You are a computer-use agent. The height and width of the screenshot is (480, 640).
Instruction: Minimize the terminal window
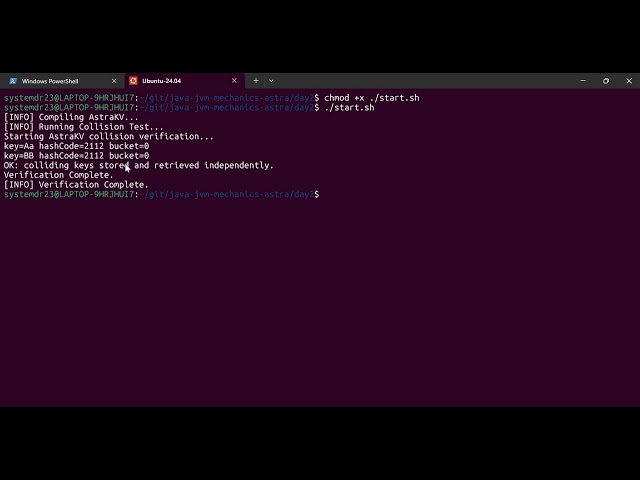[x=583, y=81]
